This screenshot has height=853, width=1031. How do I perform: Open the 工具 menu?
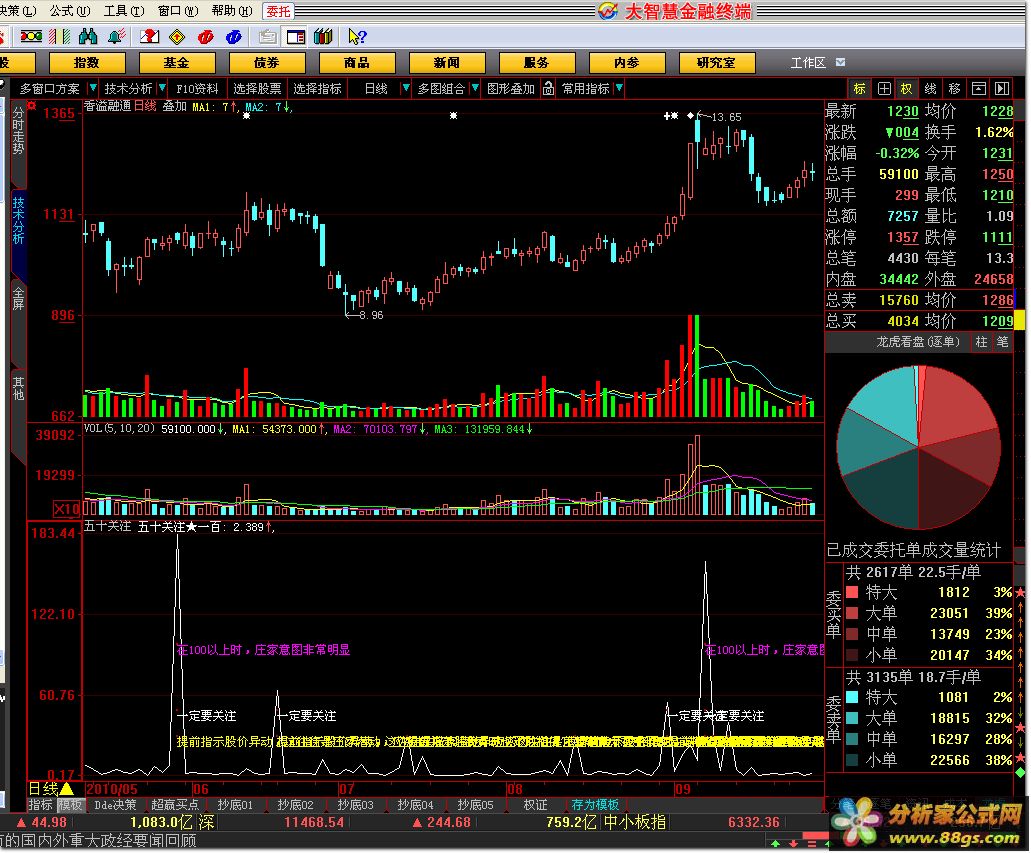click(124, 11)
